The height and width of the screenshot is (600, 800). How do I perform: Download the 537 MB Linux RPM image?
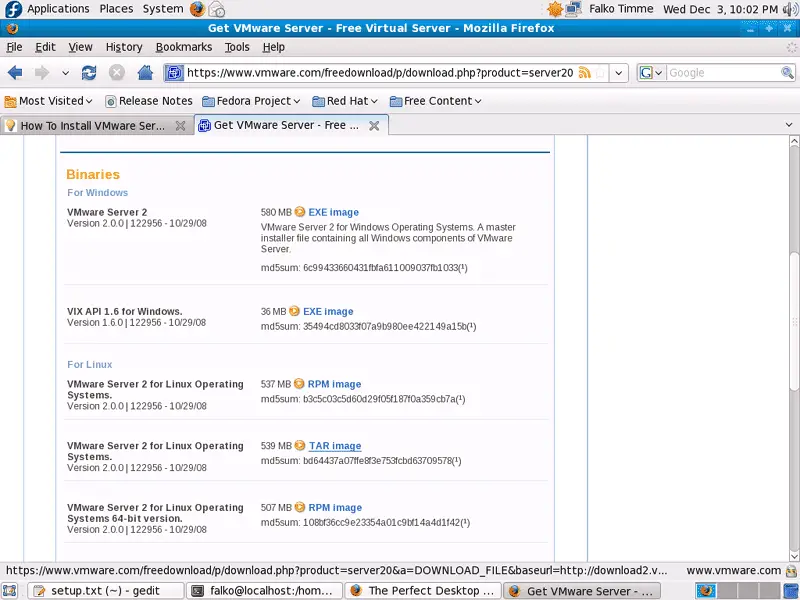(x=334, y=384)
